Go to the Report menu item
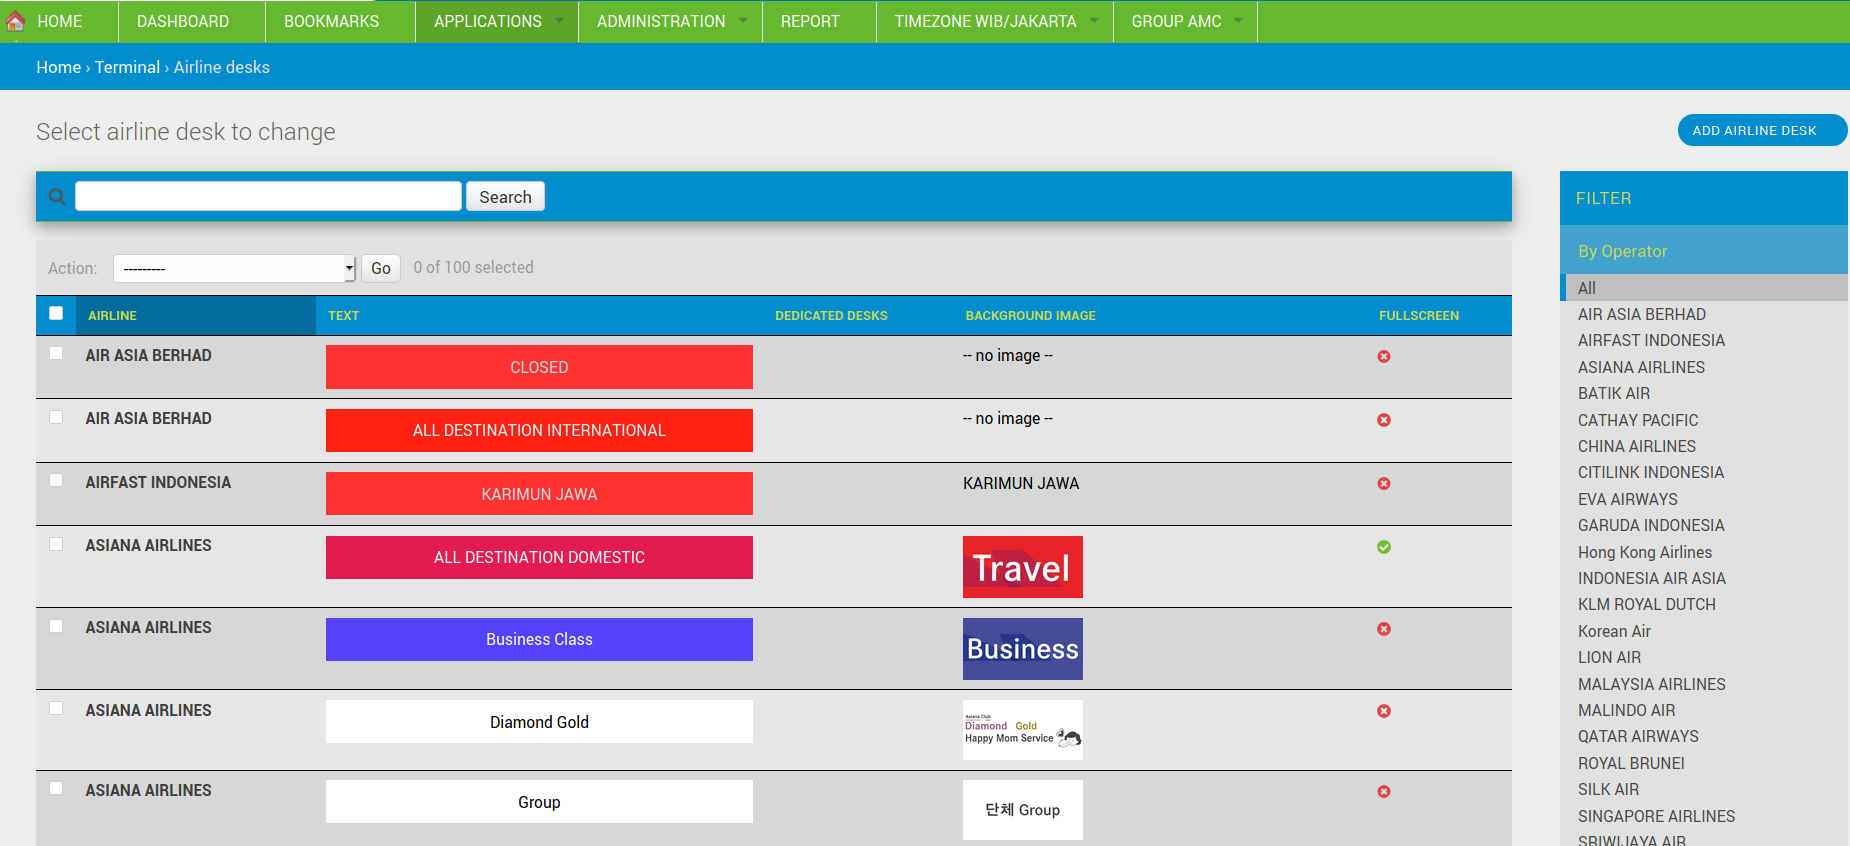1850x846 pixels. (x=810, y=21)
